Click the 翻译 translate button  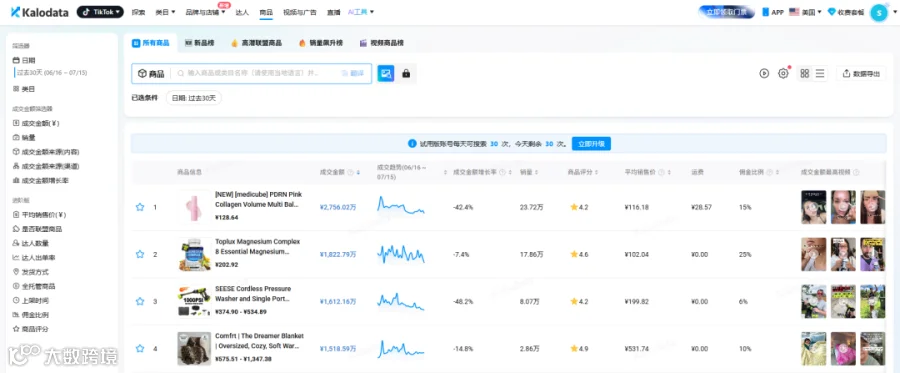click(353, 73)
